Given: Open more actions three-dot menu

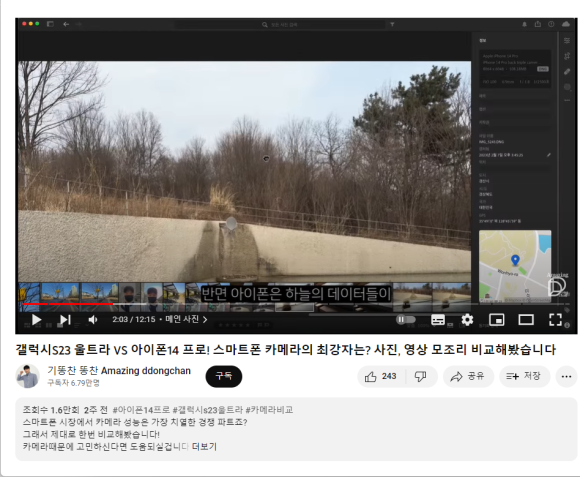Looking at the screenshot, I should point(566,376).
